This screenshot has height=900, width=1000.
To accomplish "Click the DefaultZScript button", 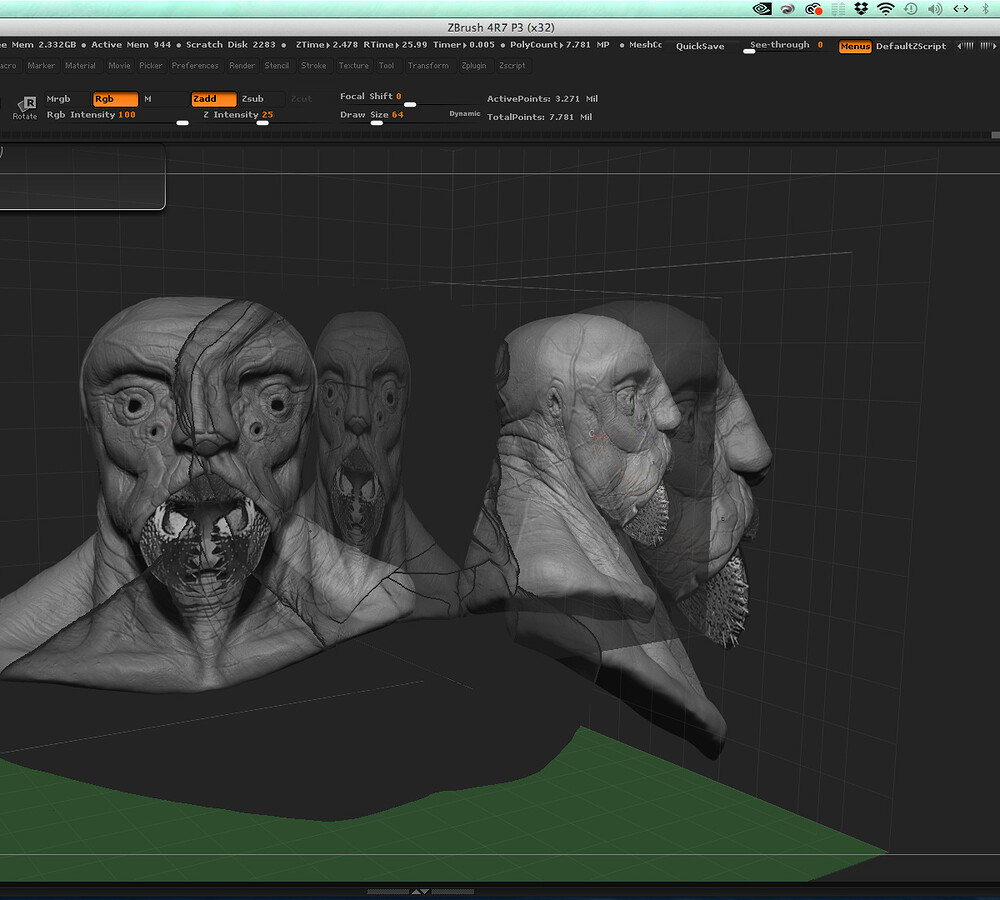I will (911, 47).
